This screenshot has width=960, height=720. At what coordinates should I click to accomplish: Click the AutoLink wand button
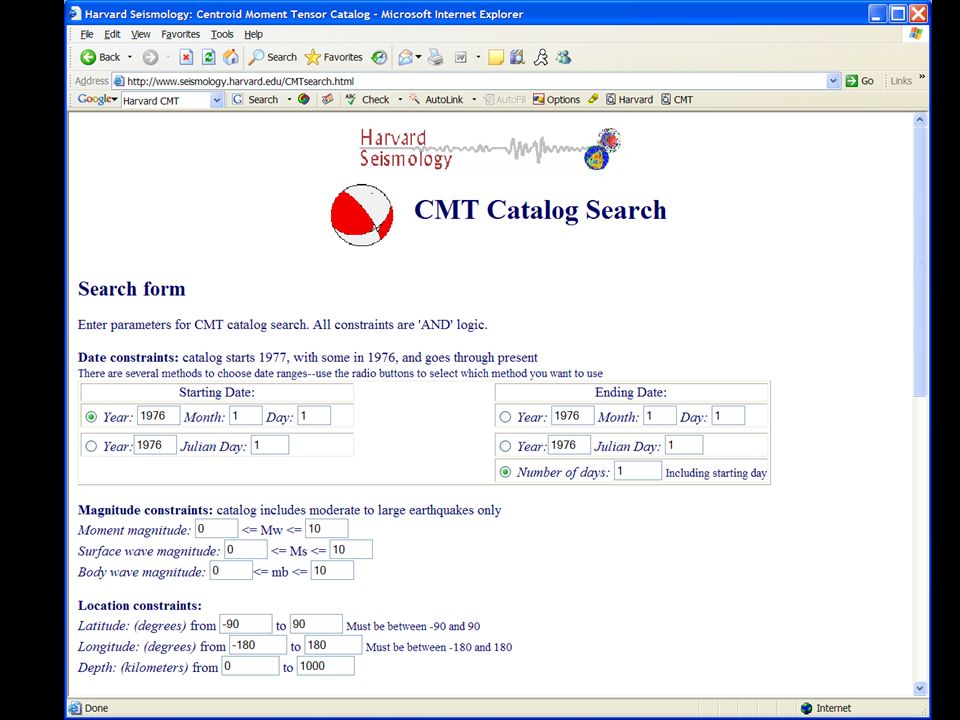coord(437,99)
